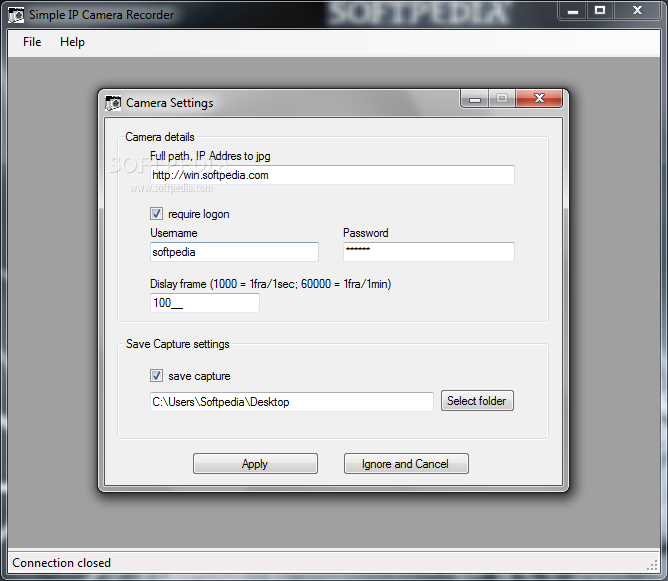Click the 'Connection closed' status bar text

[61, 563]
